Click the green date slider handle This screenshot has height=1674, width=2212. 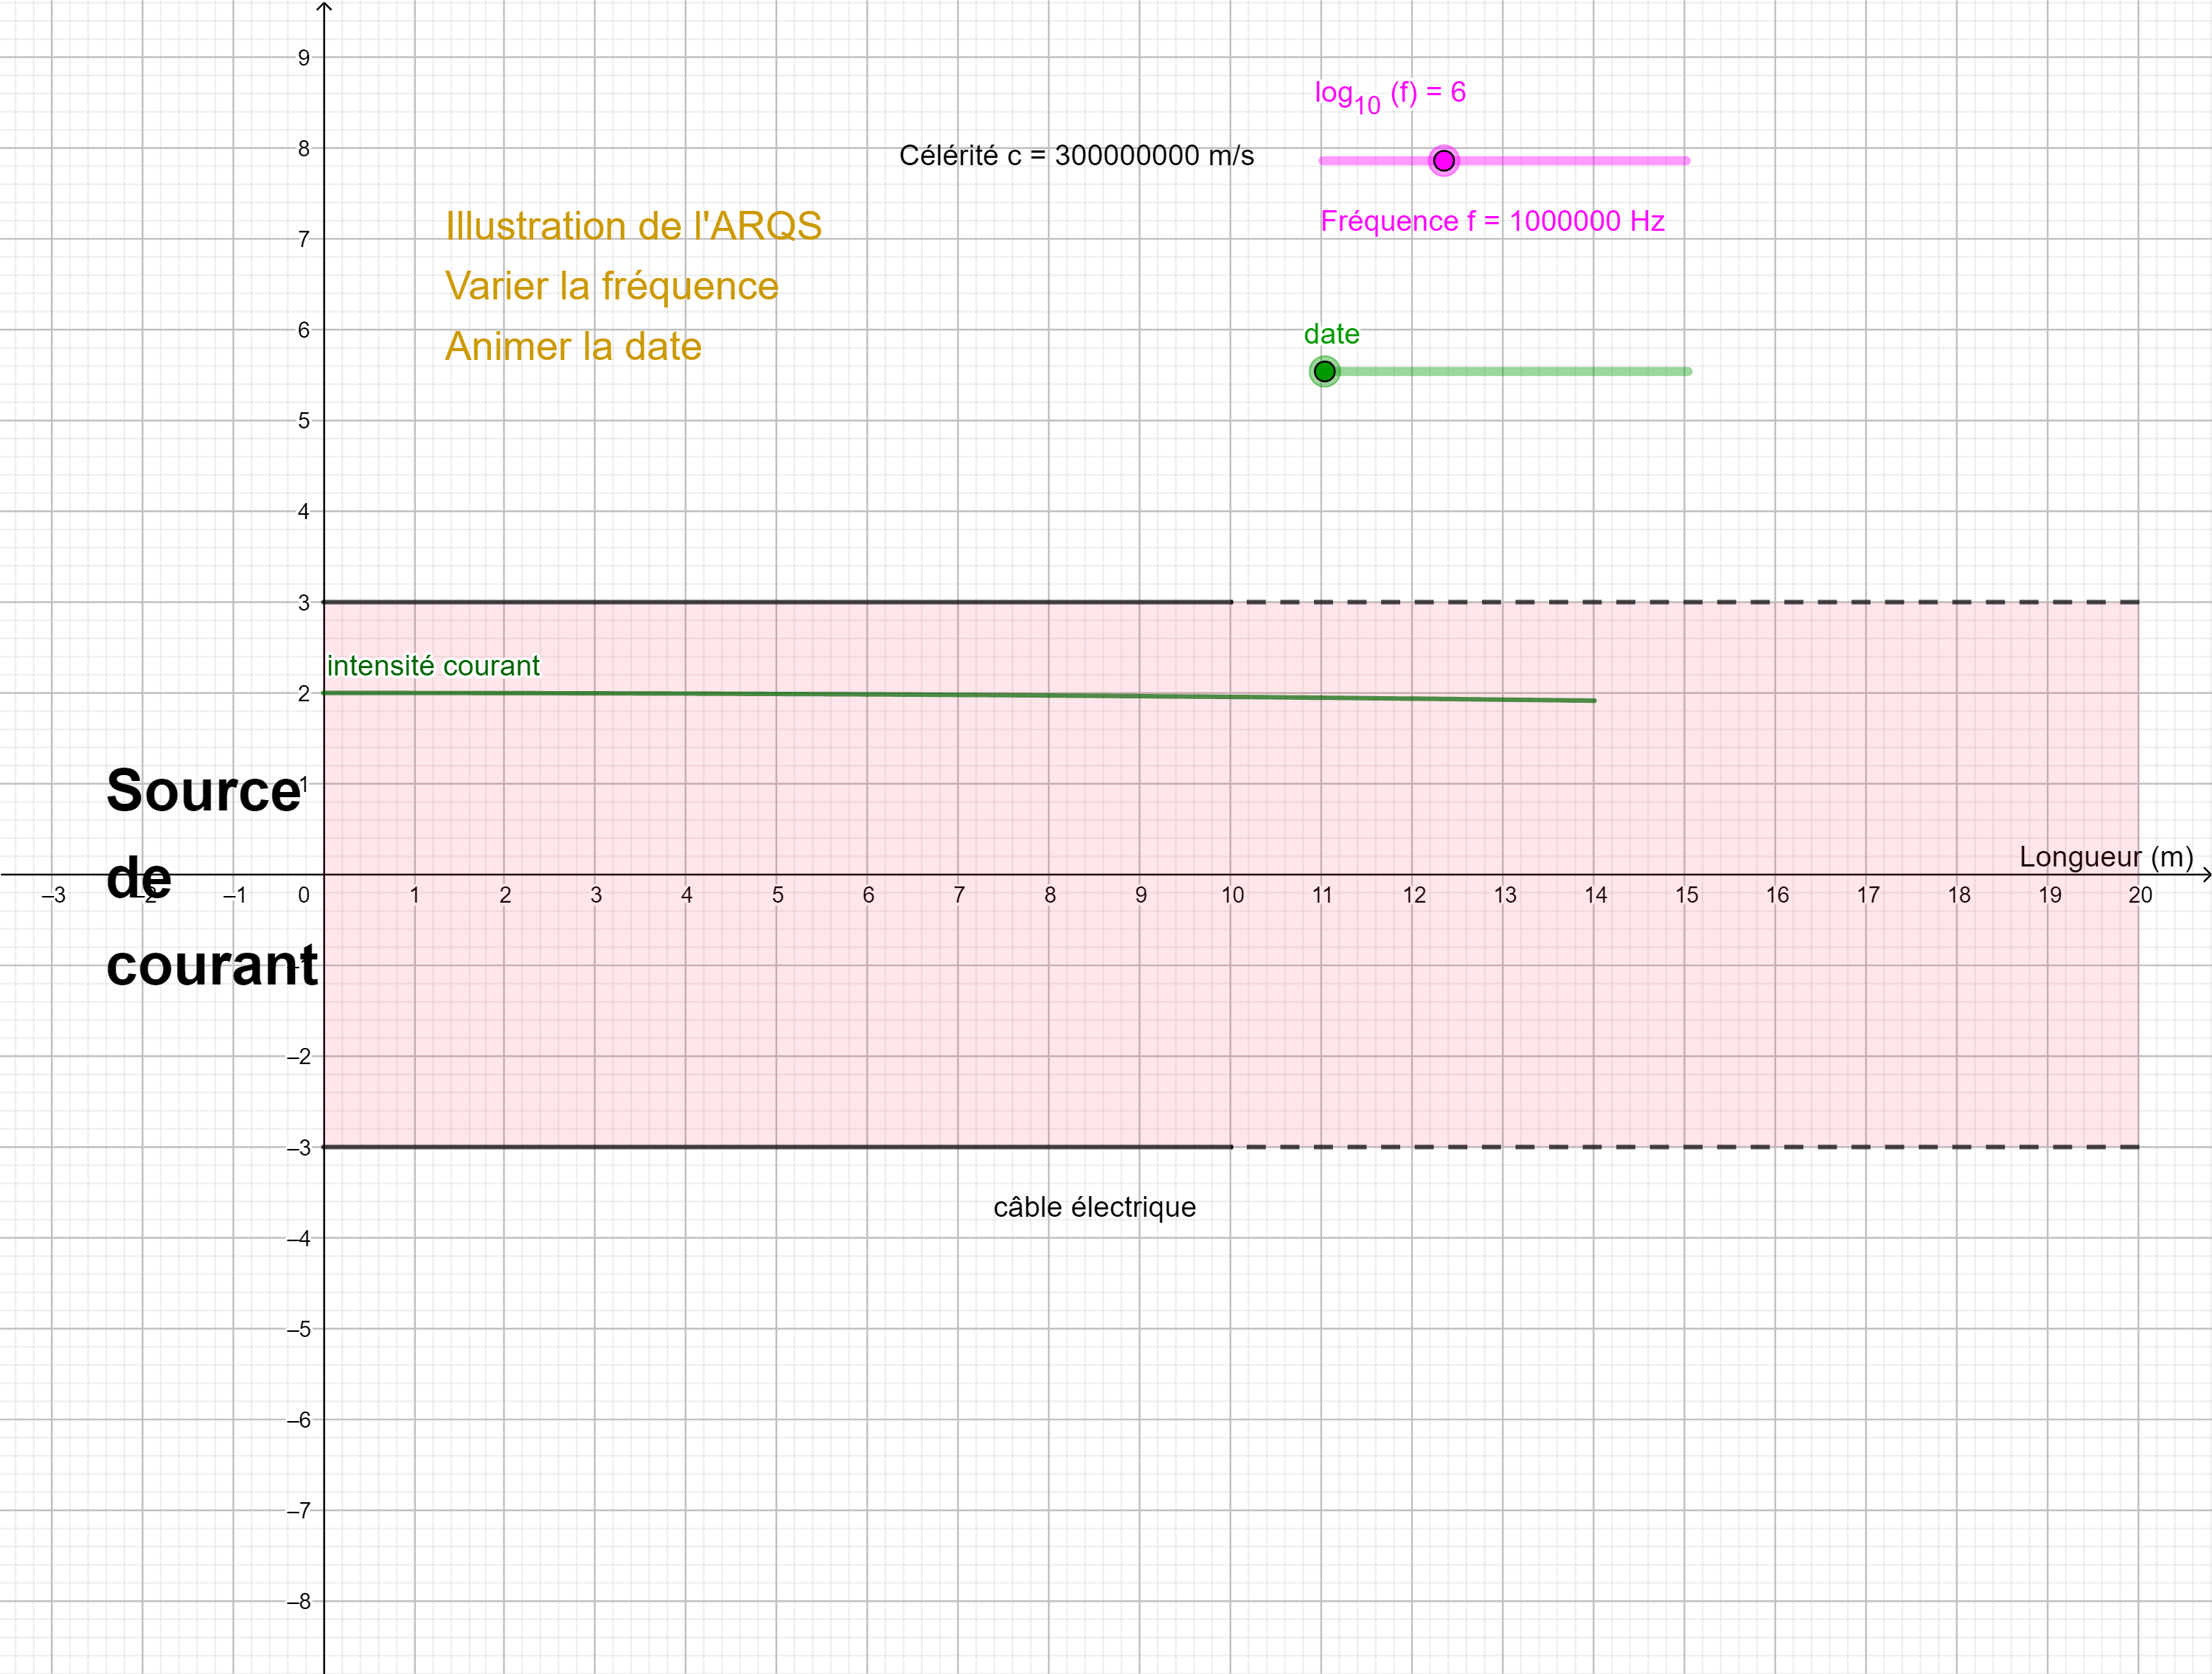tap(1324, 372)
